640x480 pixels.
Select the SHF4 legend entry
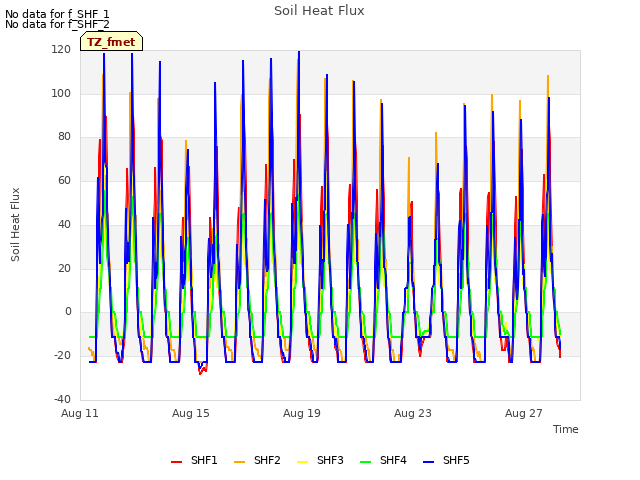coord(383,460)
